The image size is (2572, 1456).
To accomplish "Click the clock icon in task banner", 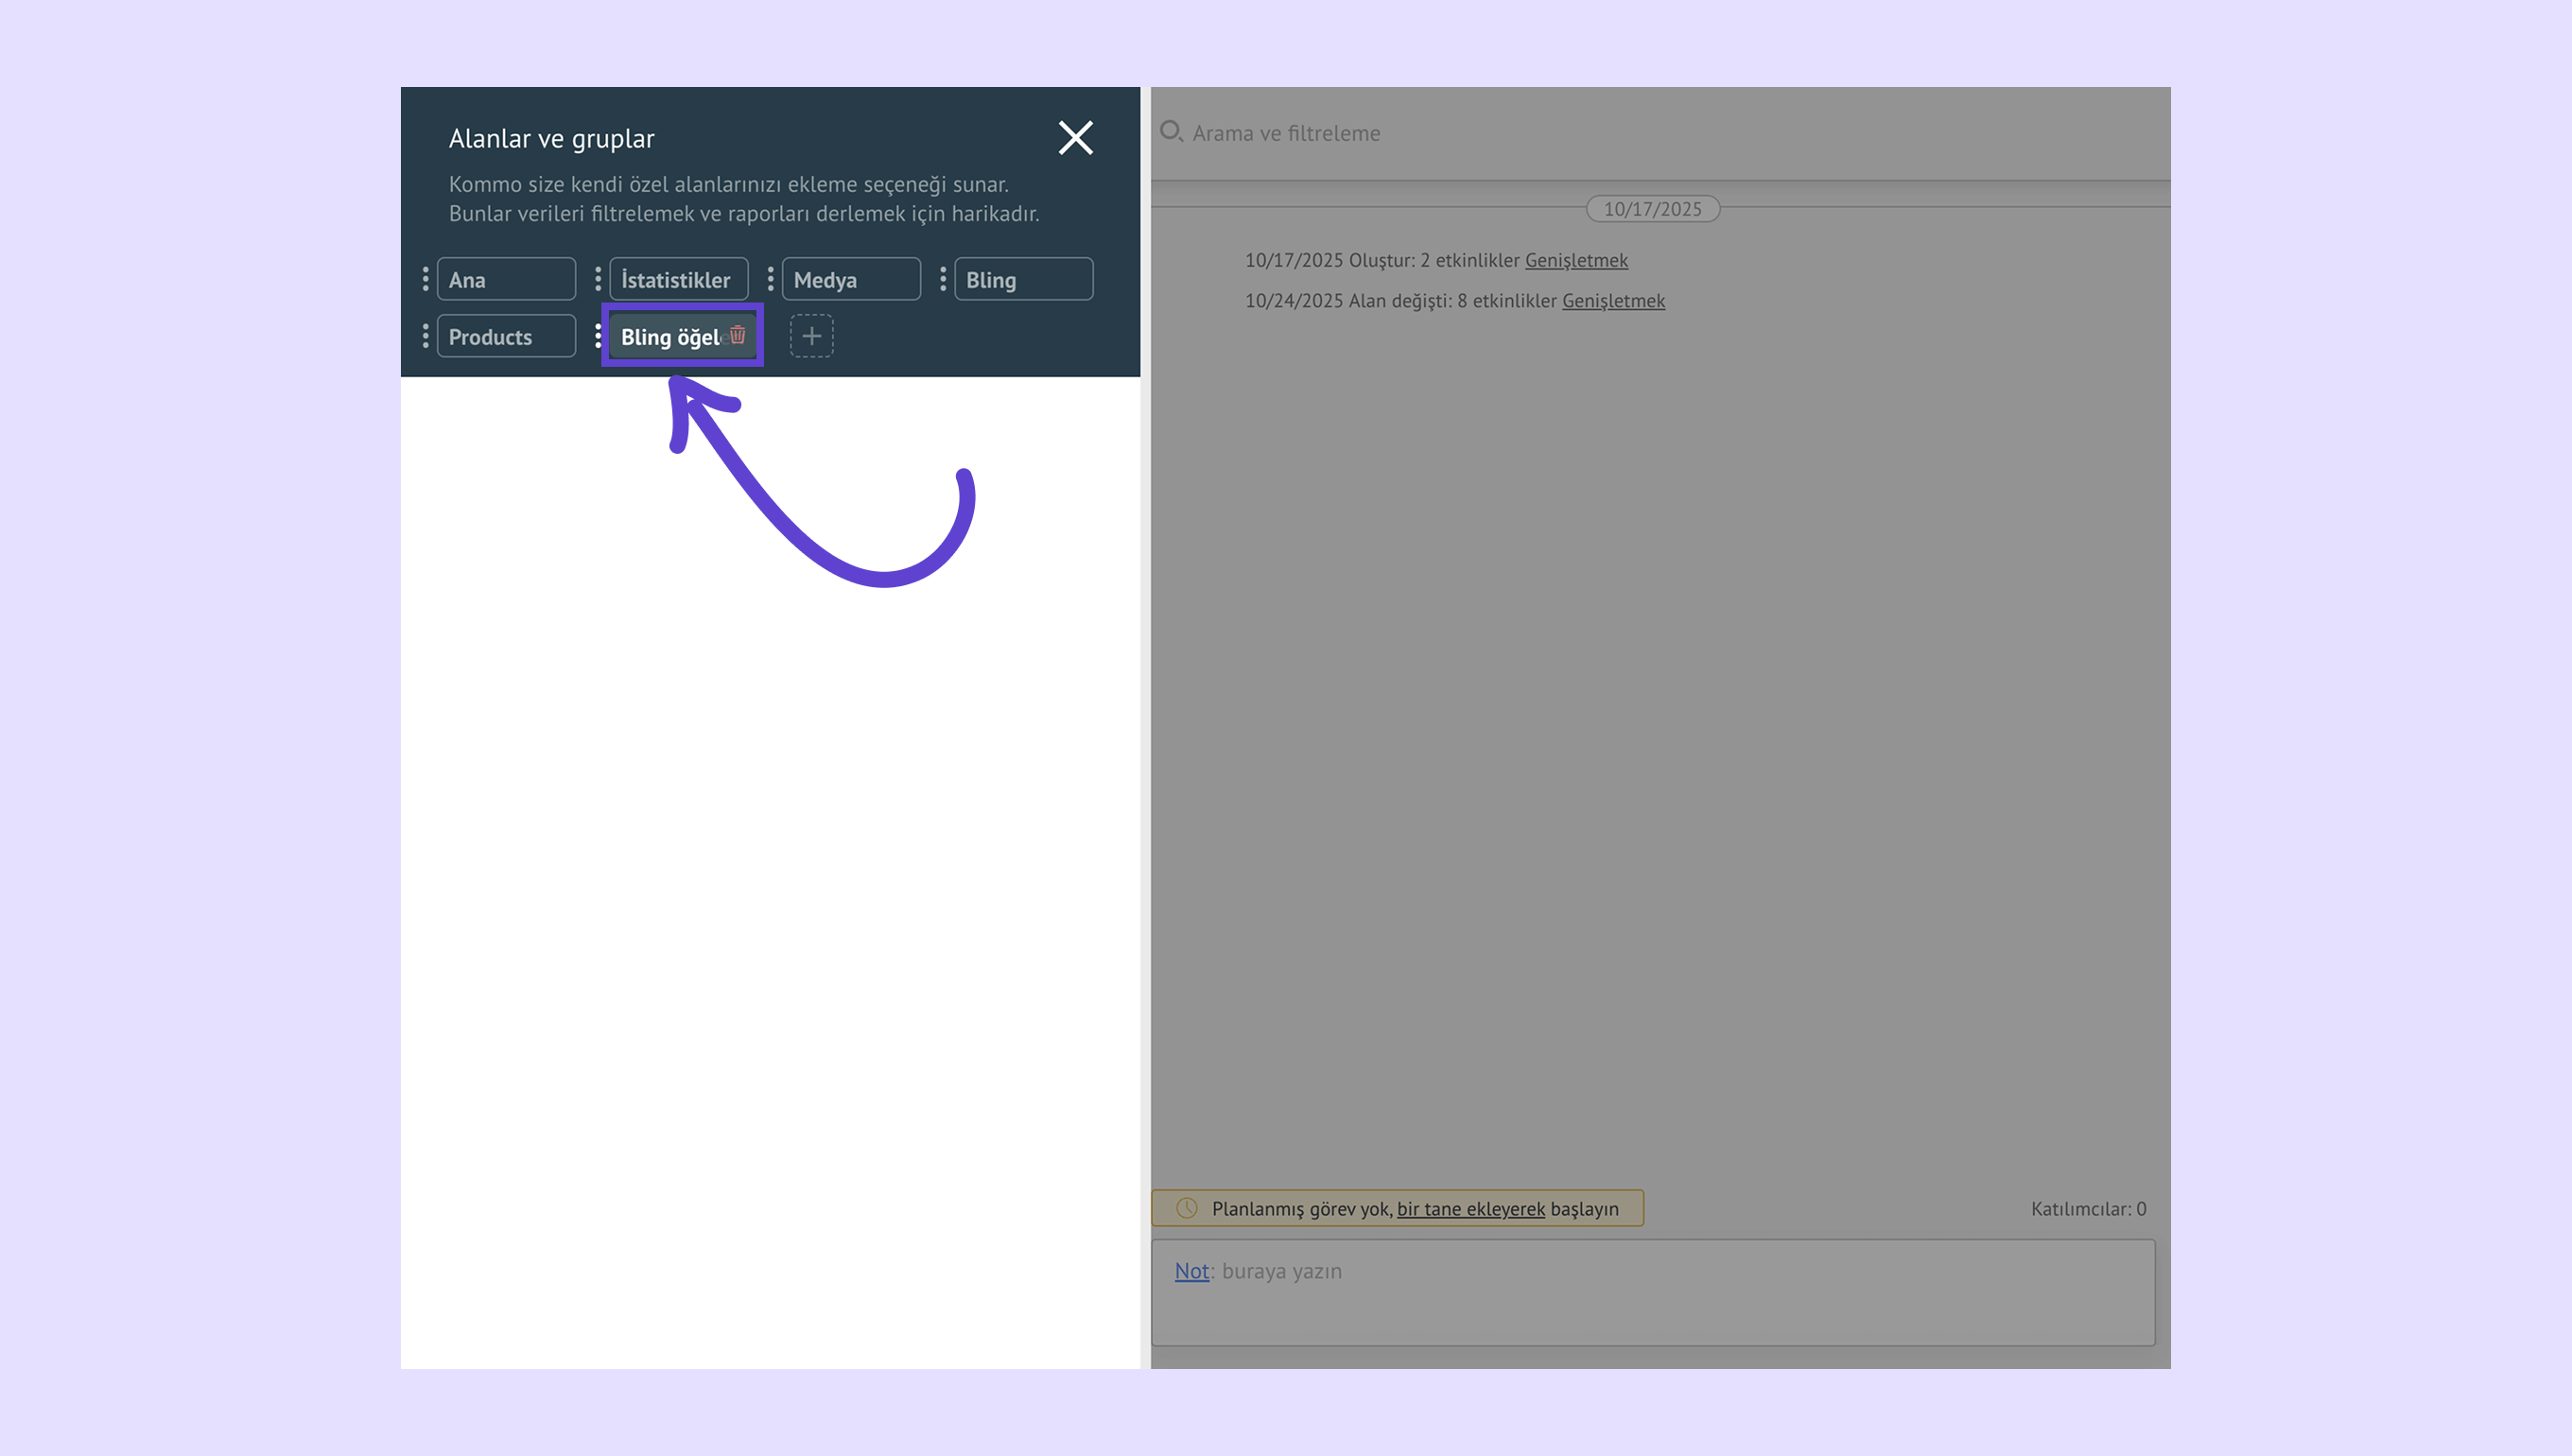I will coord(1186,1208).
